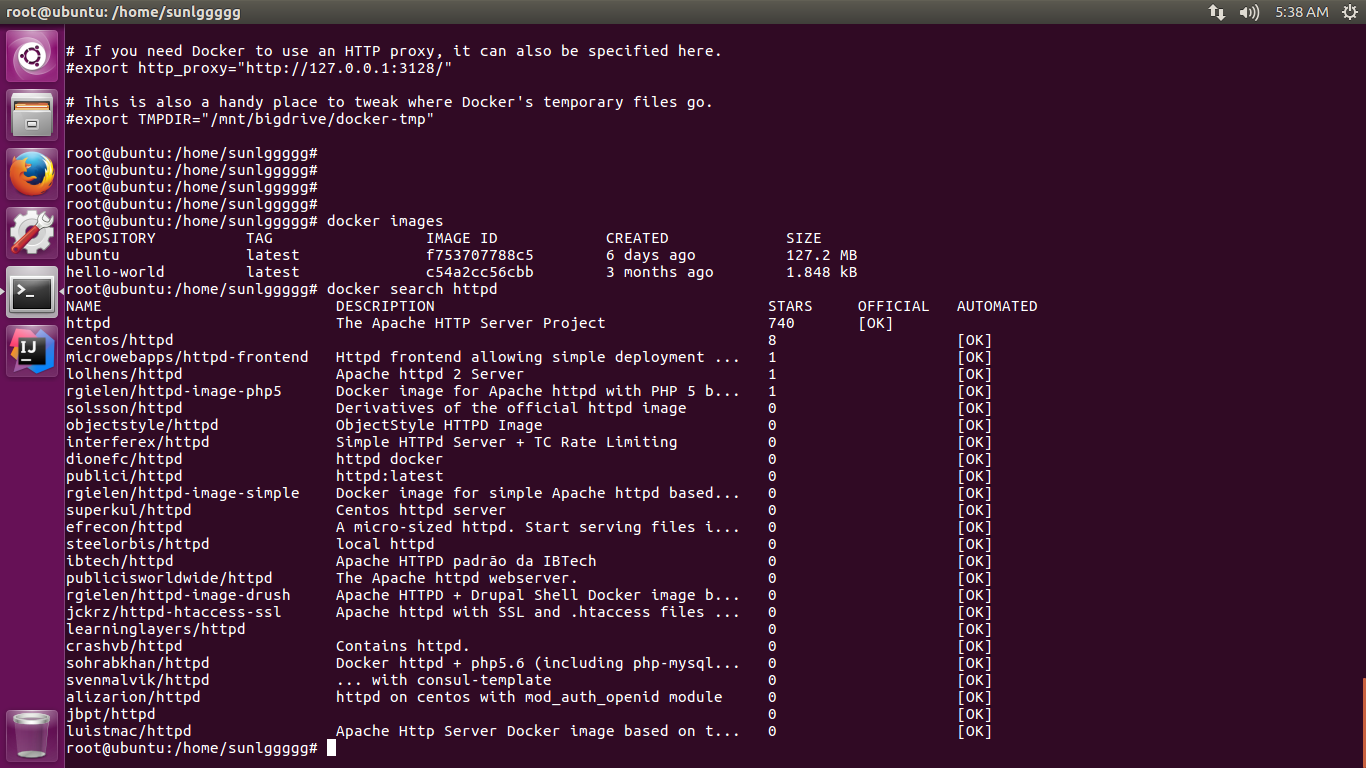Image resolution: width=1366 pixels, height=768 pixels.
Task: Click 'The Apache HTTP Server Project' description
Action: click(471, 323)
